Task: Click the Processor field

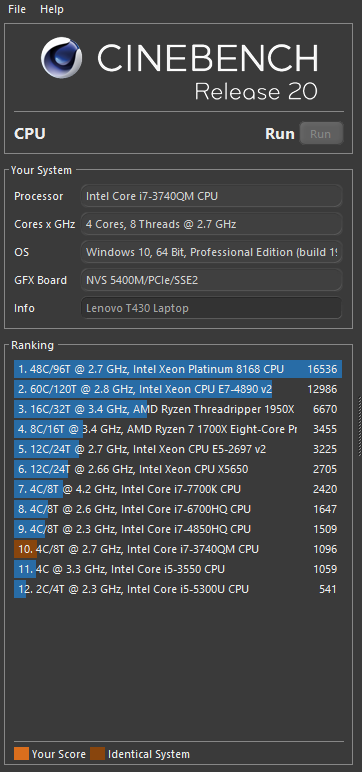Action: [x=211, y=196]
